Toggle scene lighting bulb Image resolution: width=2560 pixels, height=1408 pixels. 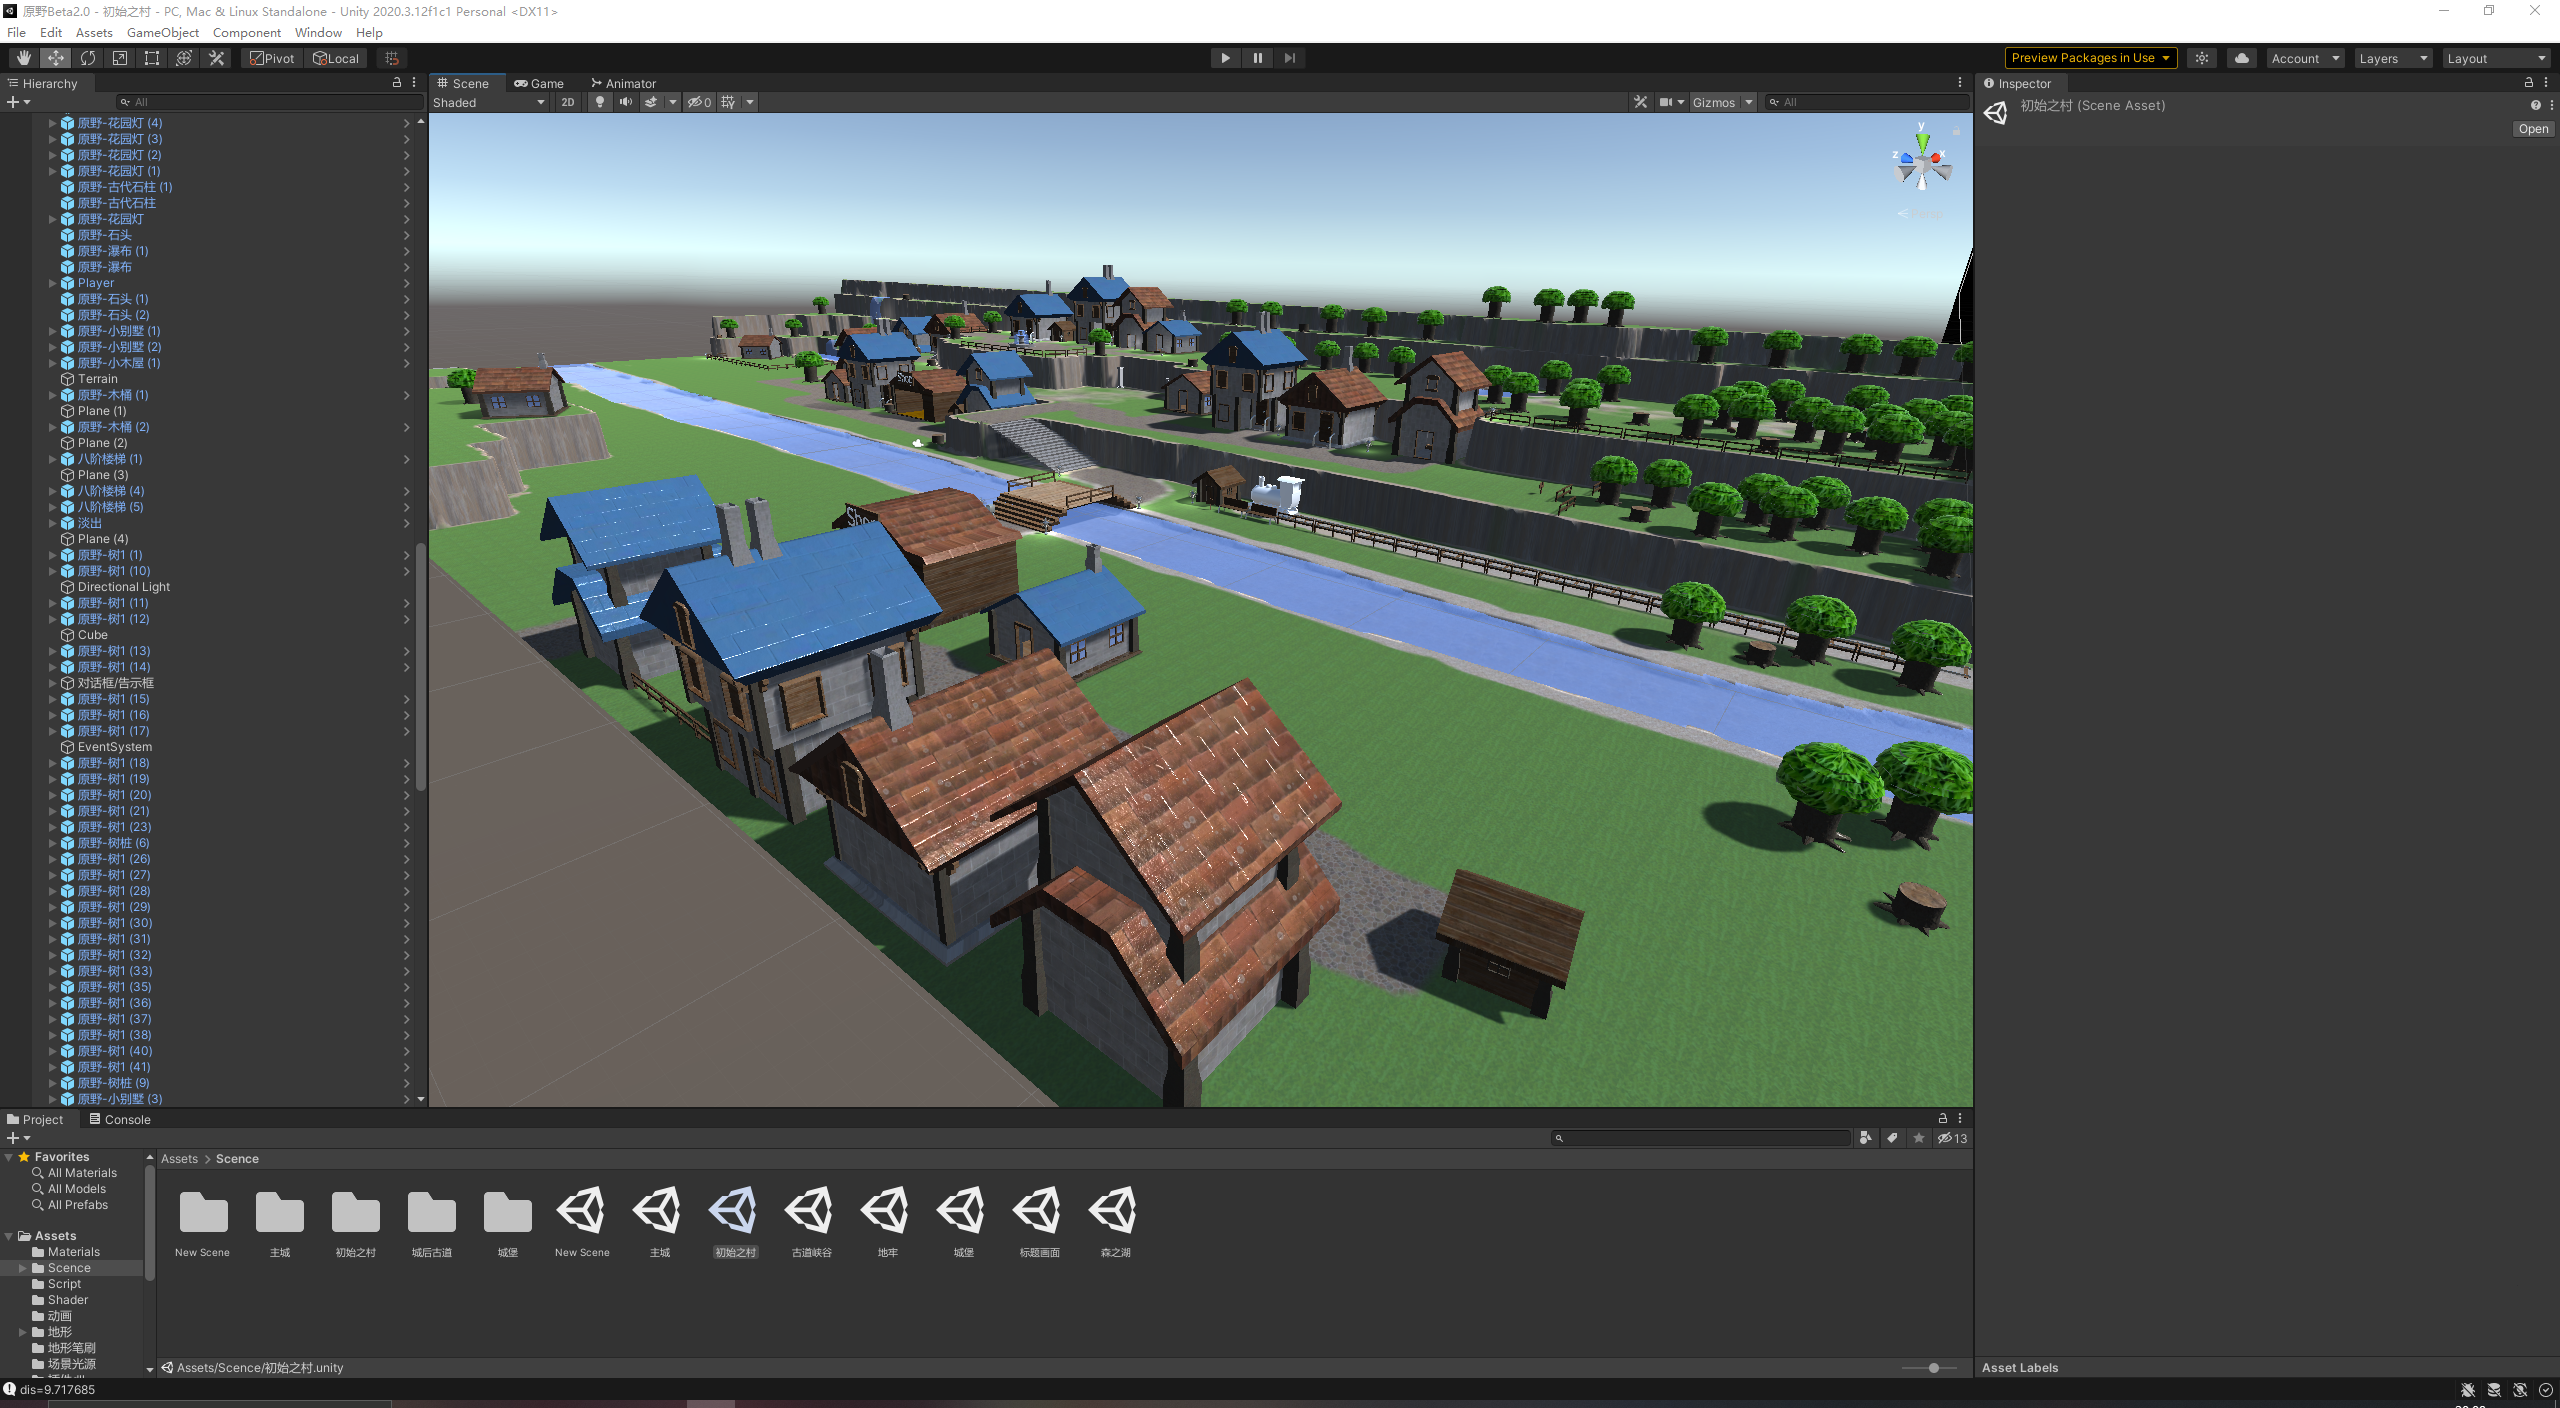click(x=599, y=102)
